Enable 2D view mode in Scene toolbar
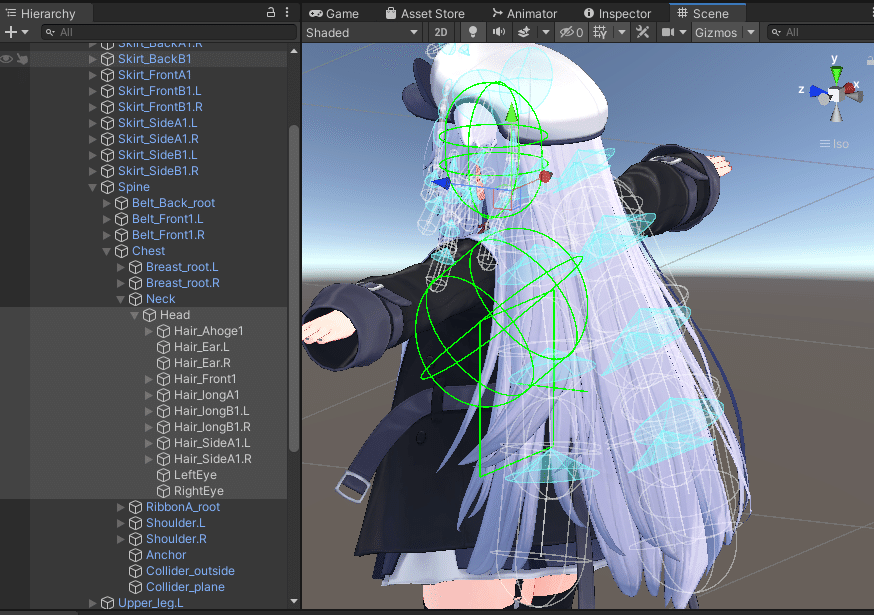The height and width of the screenshot is (615, 874). point(441,32)
